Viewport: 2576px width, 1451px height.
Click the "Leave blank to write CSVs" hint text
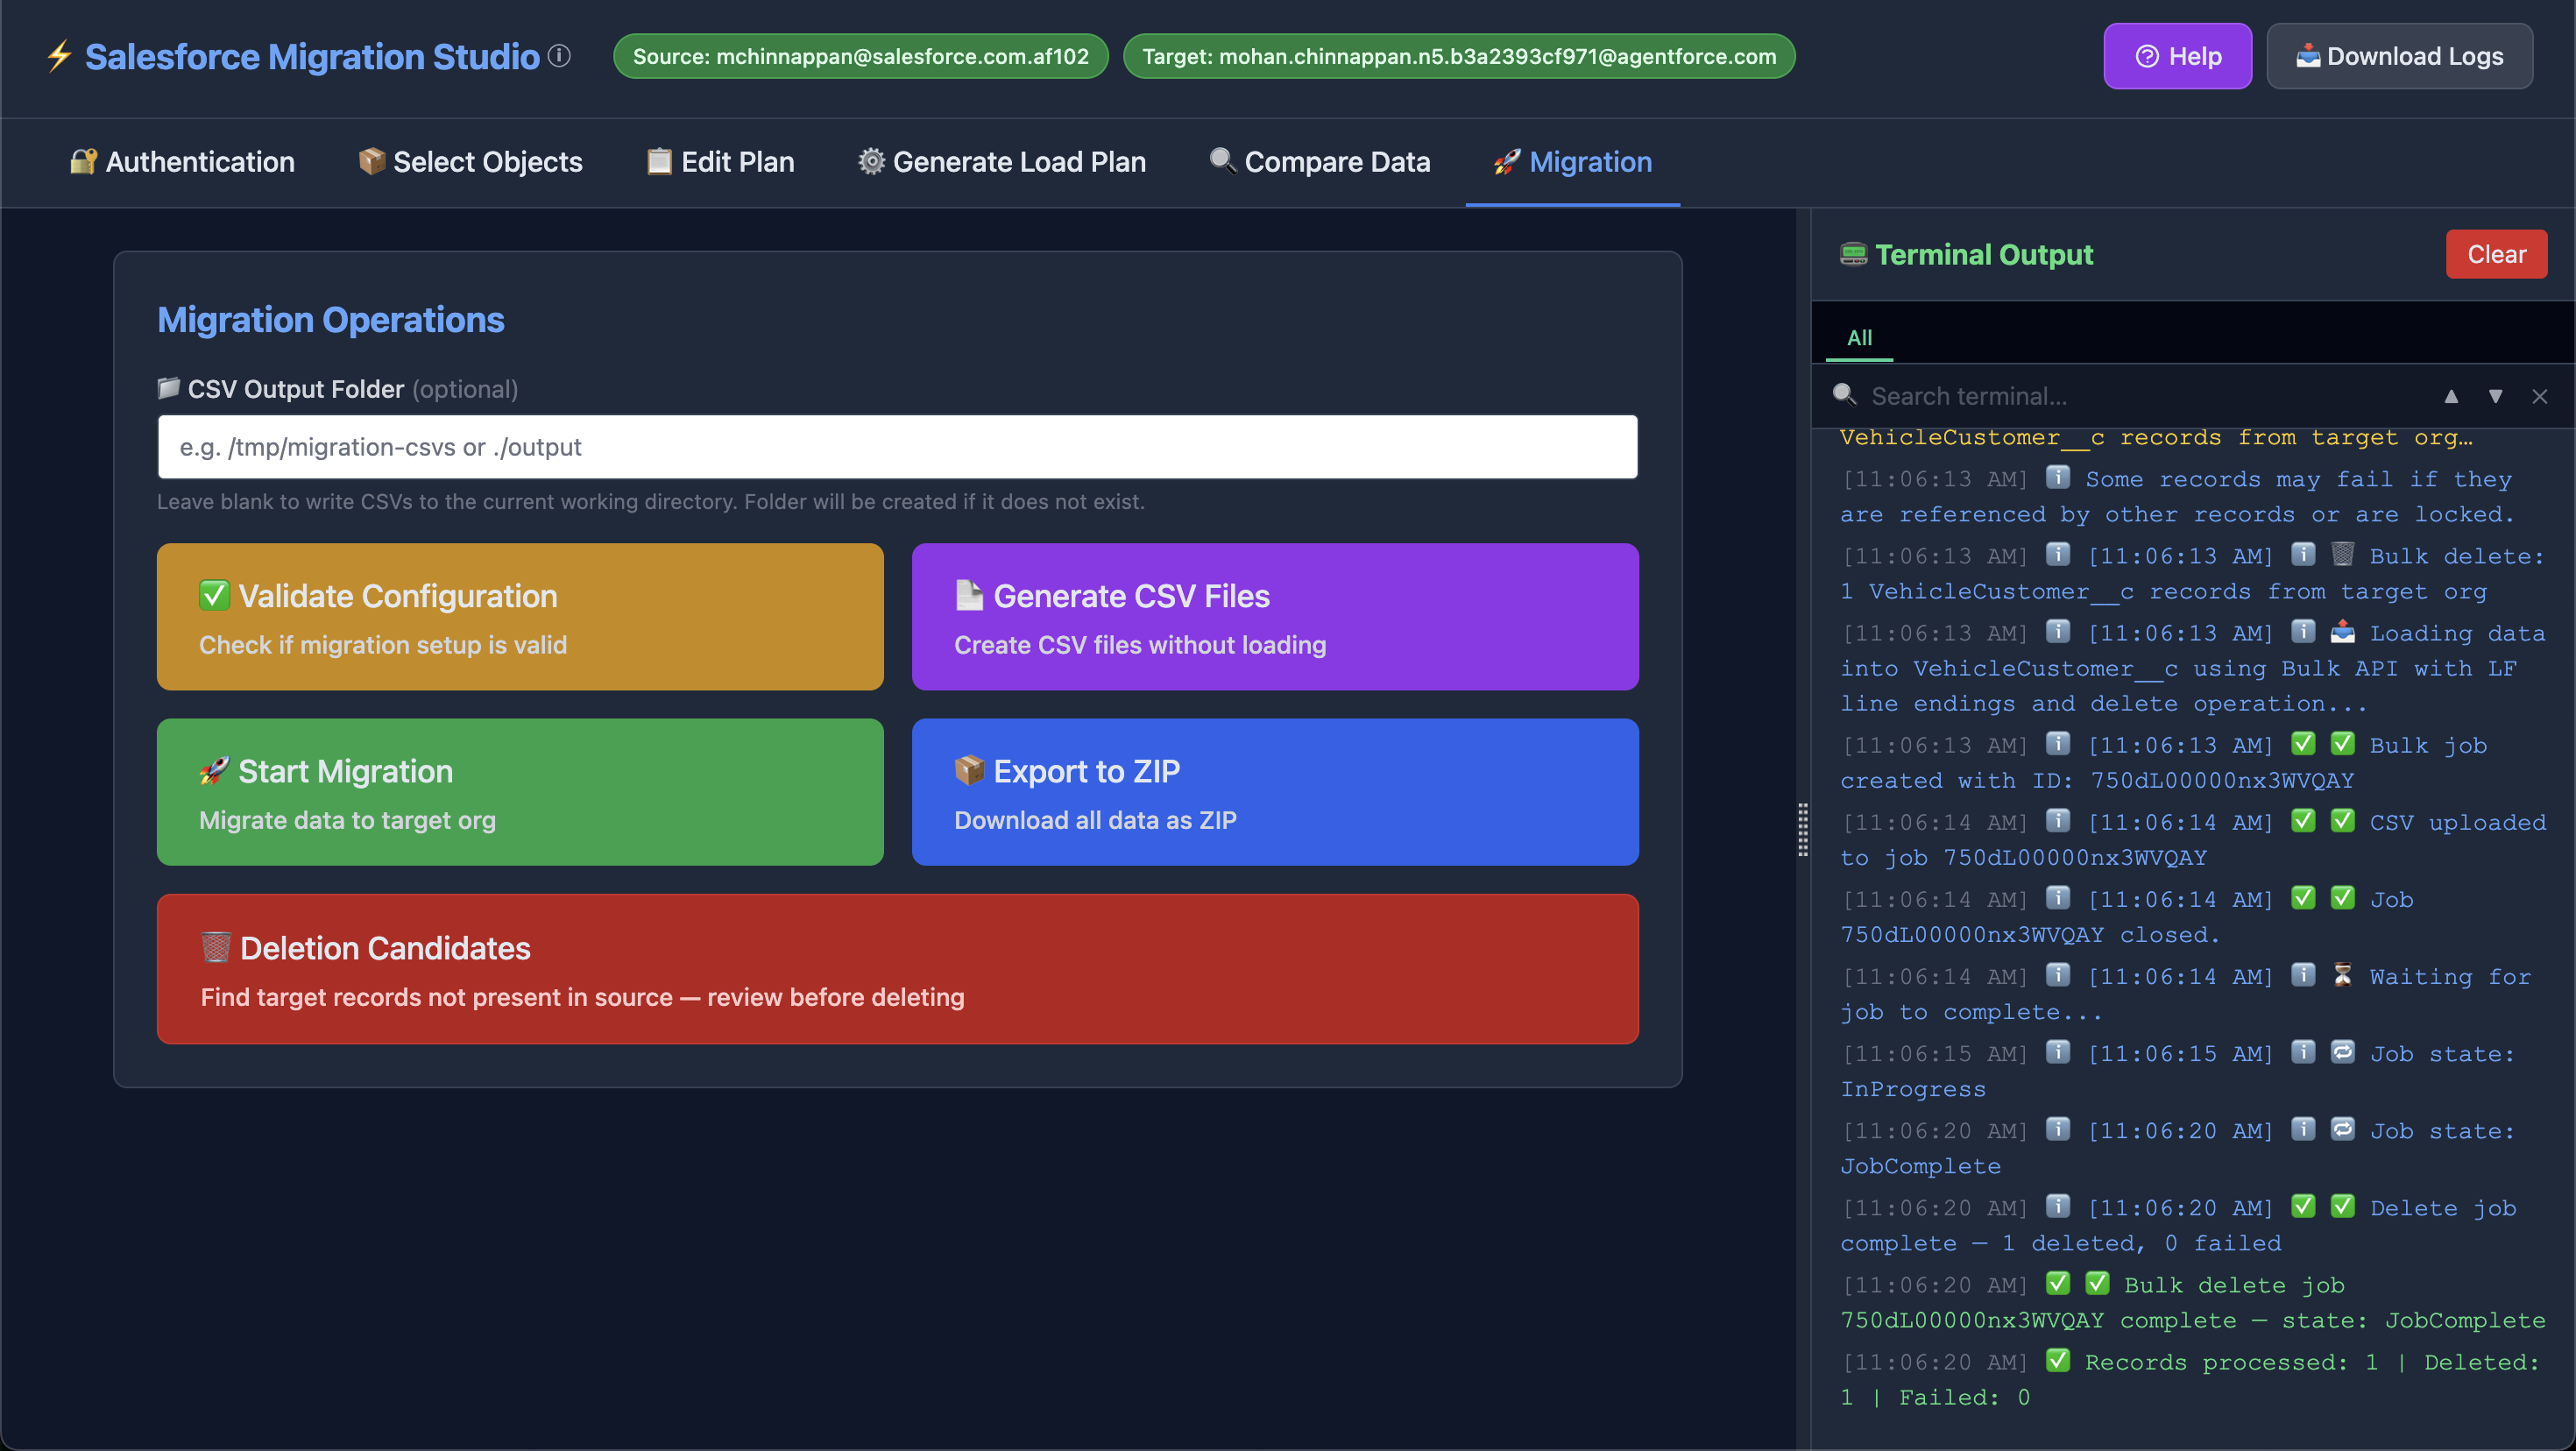[651, 502]
